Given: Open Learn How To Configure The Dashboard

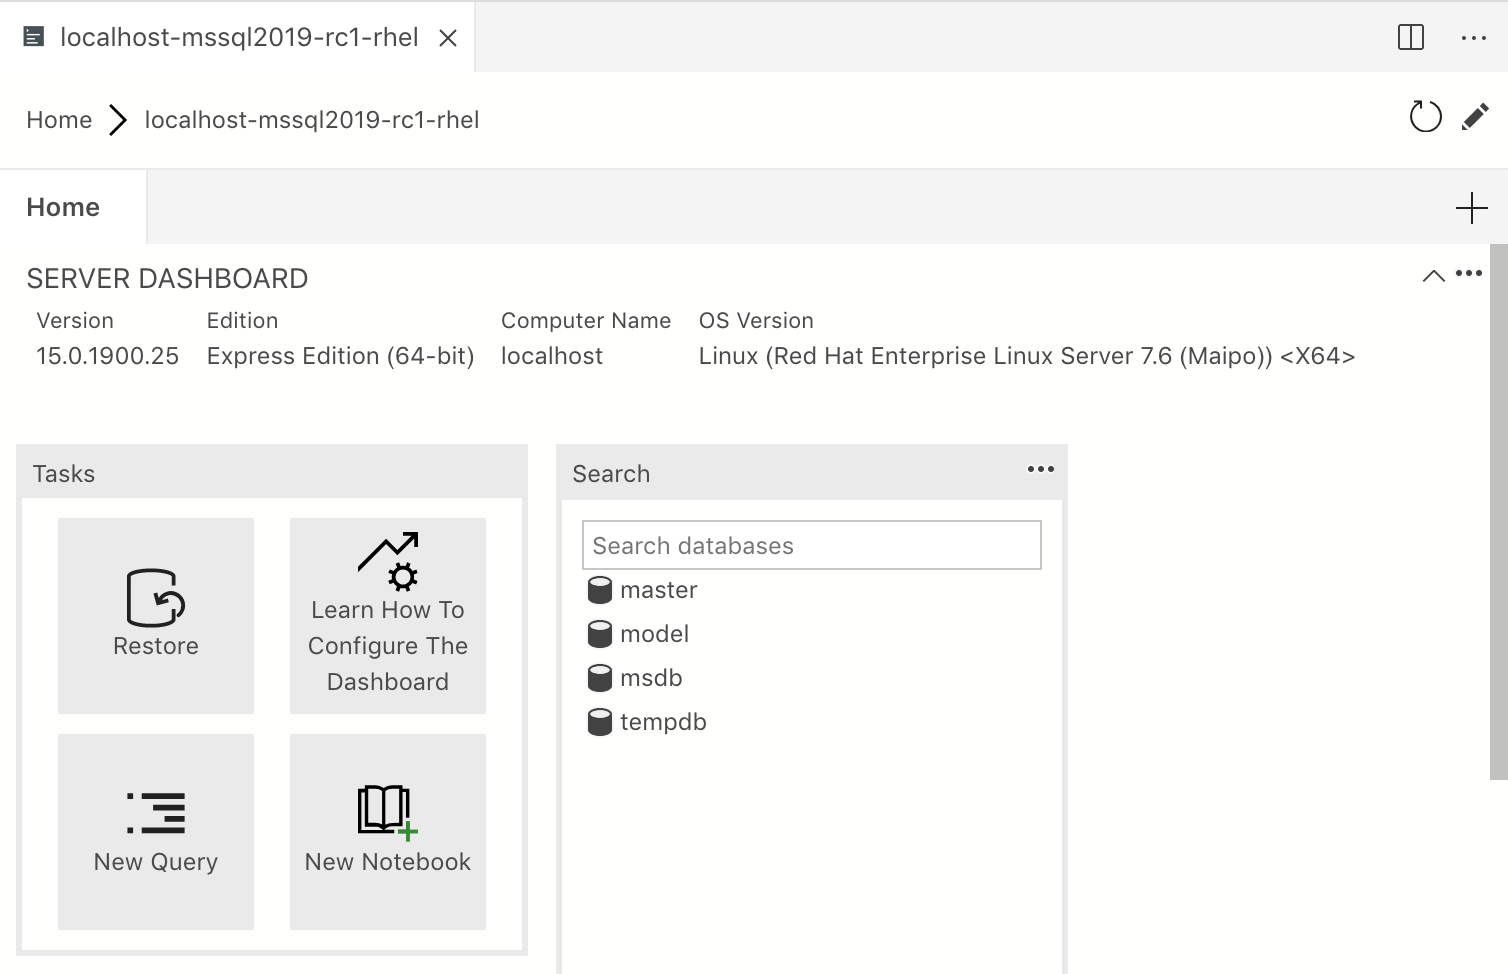Looking at the screenshot, I should 388,615.
